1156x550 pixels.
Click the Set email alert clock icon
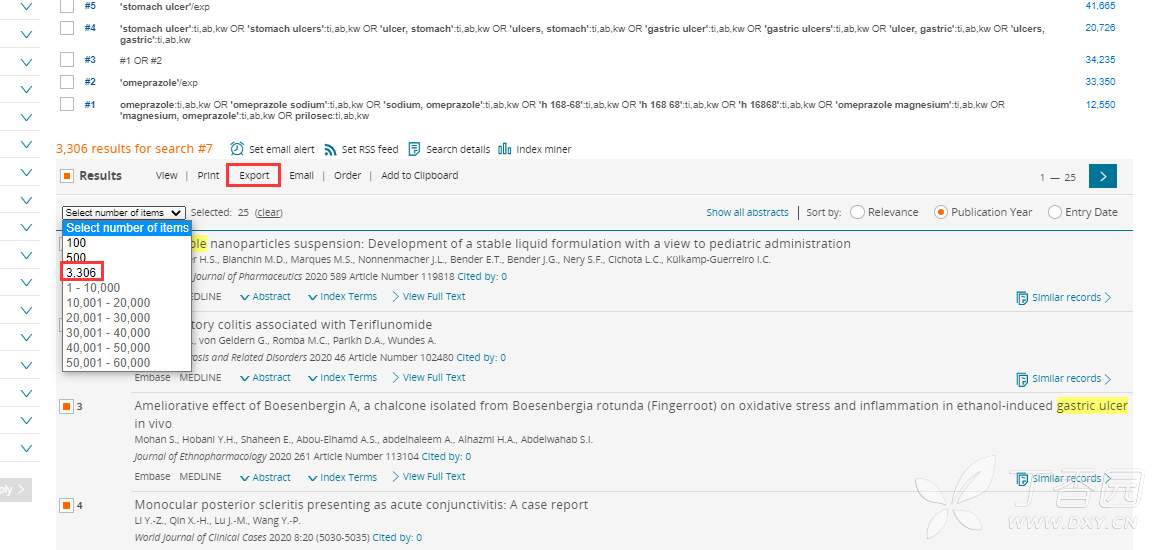tap(237, 149)
